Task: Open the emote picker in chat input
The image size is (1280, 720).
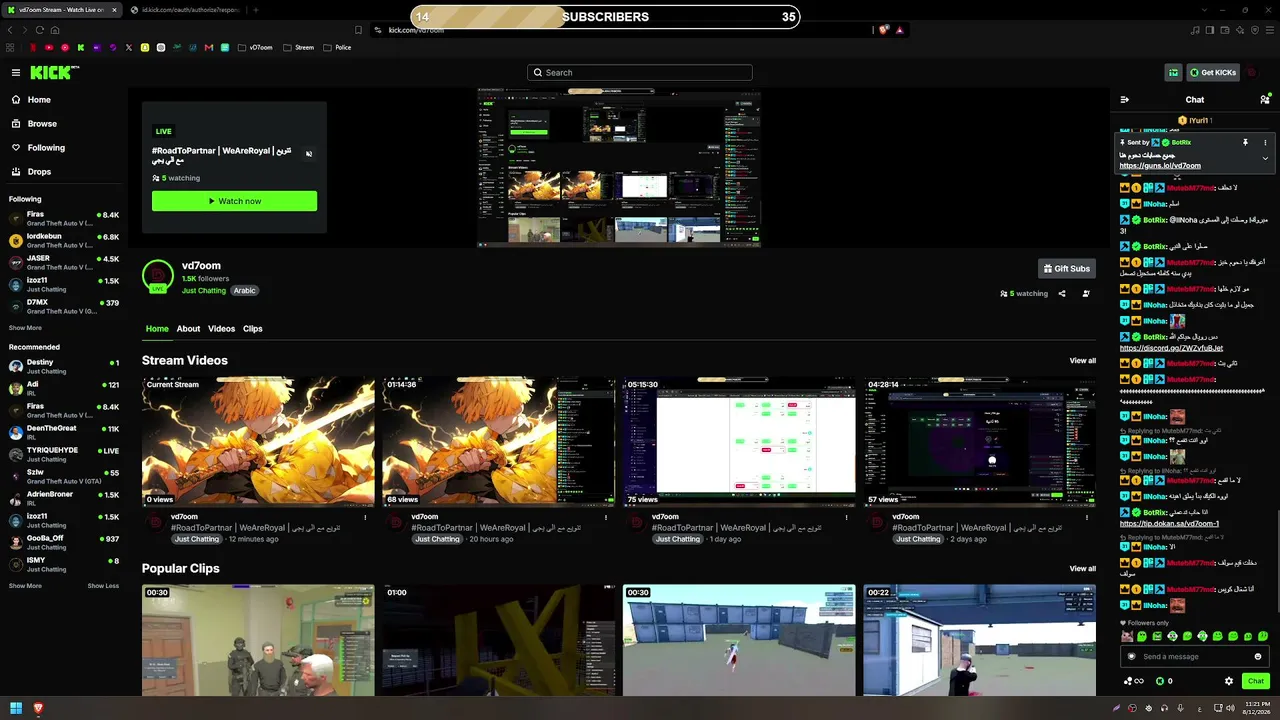Action: (x=1258, y=657)
